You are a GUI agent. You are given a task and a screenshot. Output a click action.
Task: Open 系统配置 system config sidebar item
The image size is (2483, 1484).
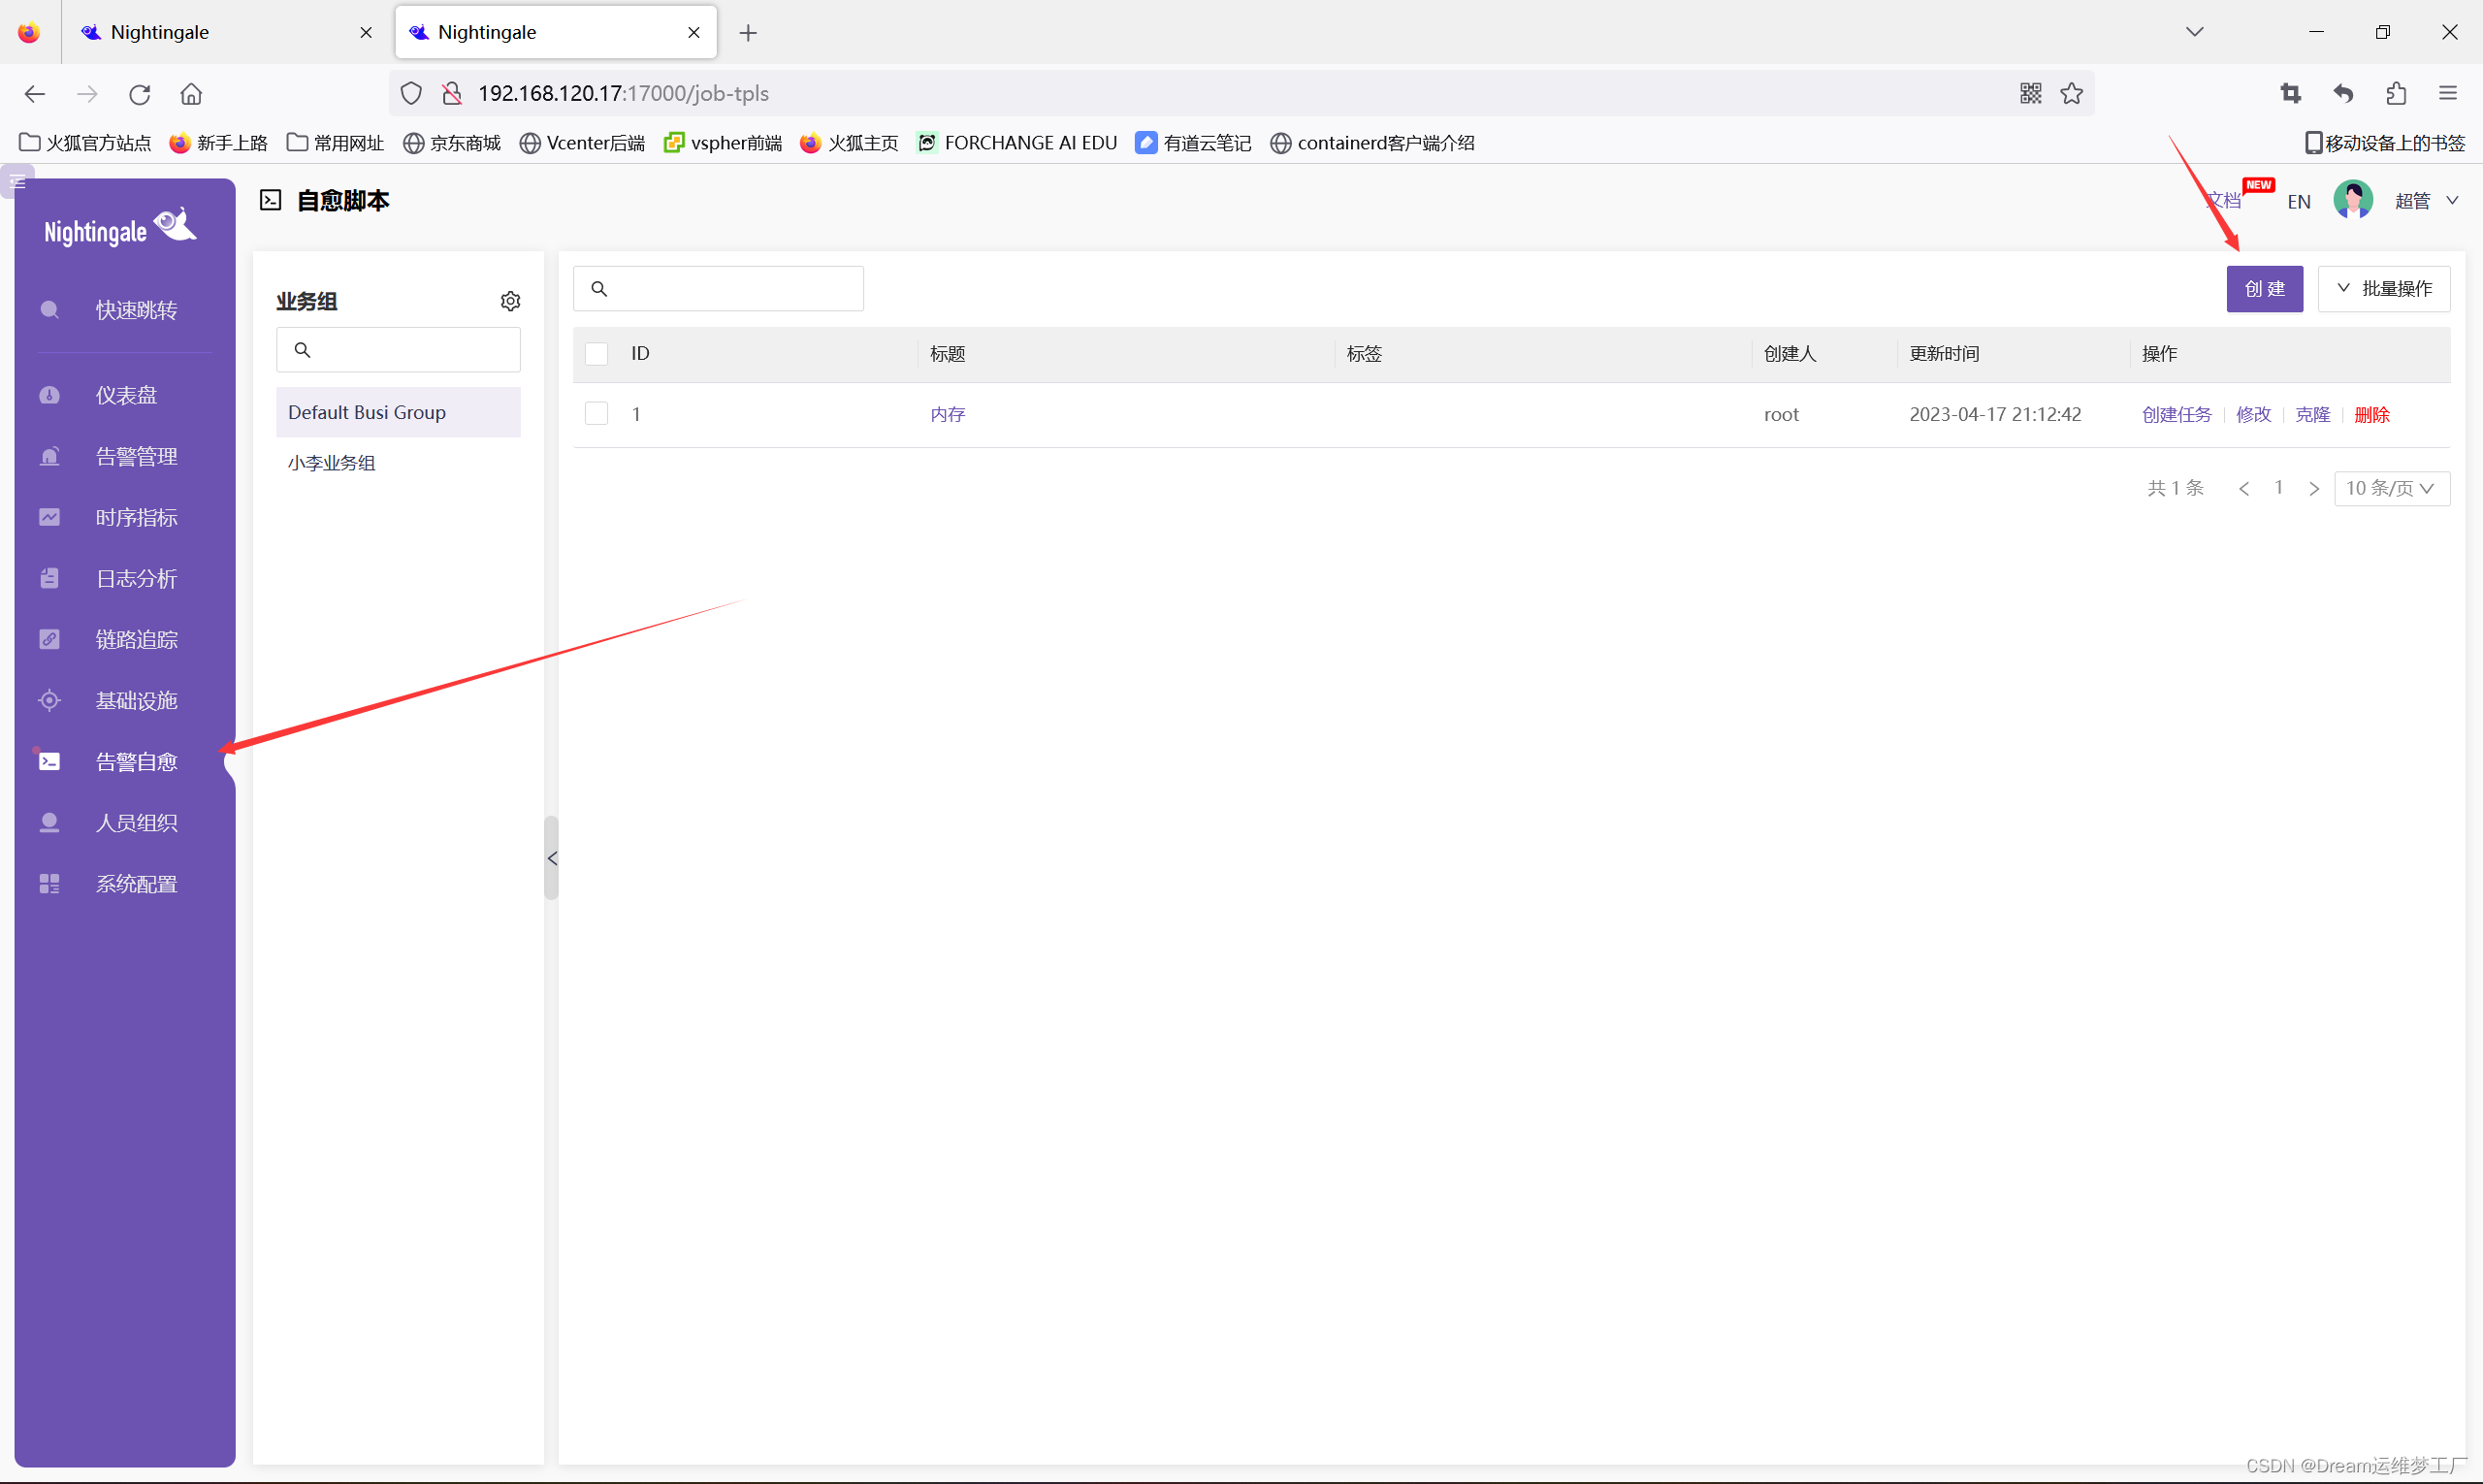tap(136, 883)
